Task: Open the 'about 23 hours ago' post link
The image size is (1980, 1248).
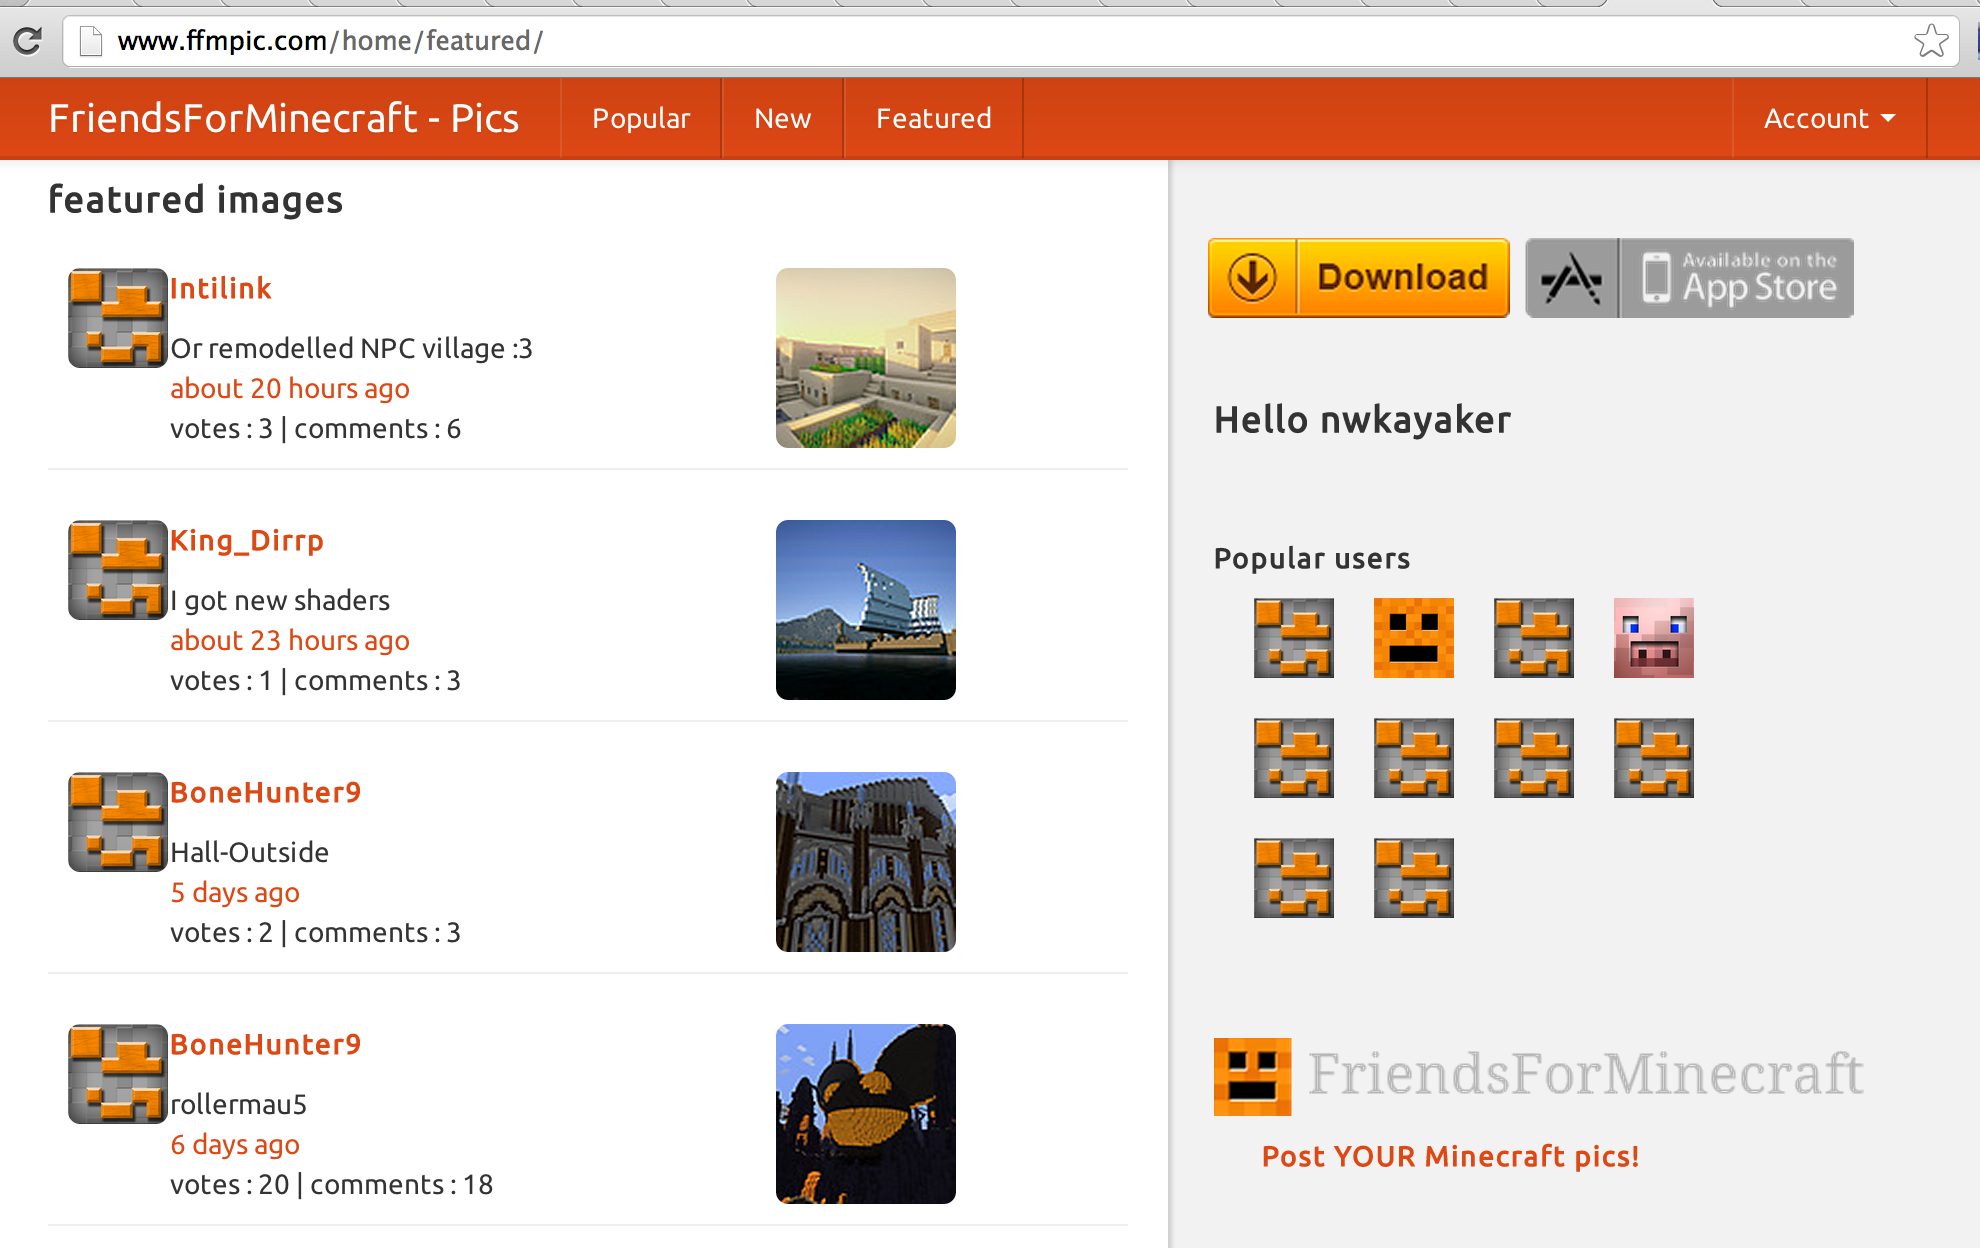Action: 290,640
